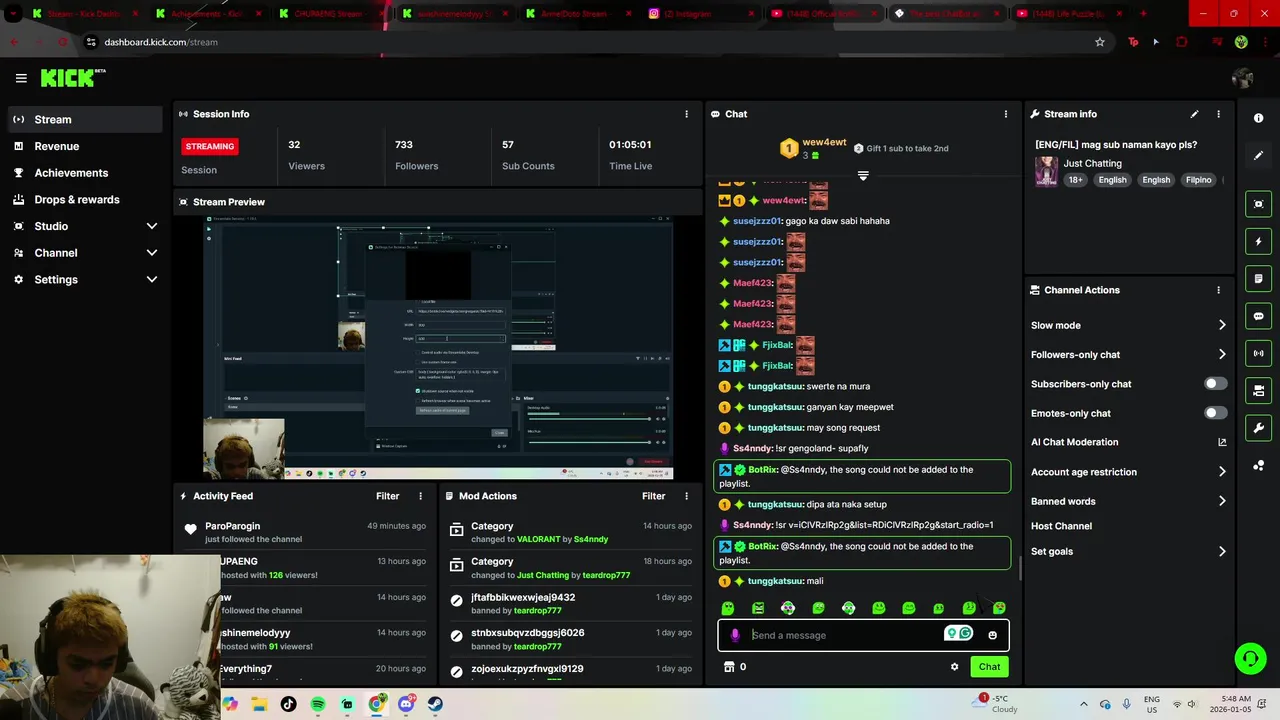Click the Just Chatting category link
Viewport: 1280px width, 720px height.
click(x=1092, y=163)
